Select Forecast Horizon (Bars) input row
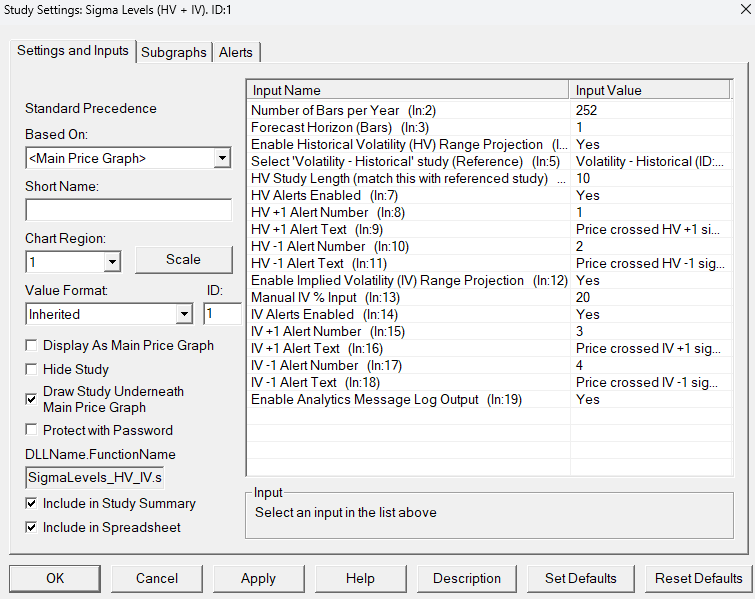Screen dimensions: 755x599 pyautogui.click(x=490, y=128)
